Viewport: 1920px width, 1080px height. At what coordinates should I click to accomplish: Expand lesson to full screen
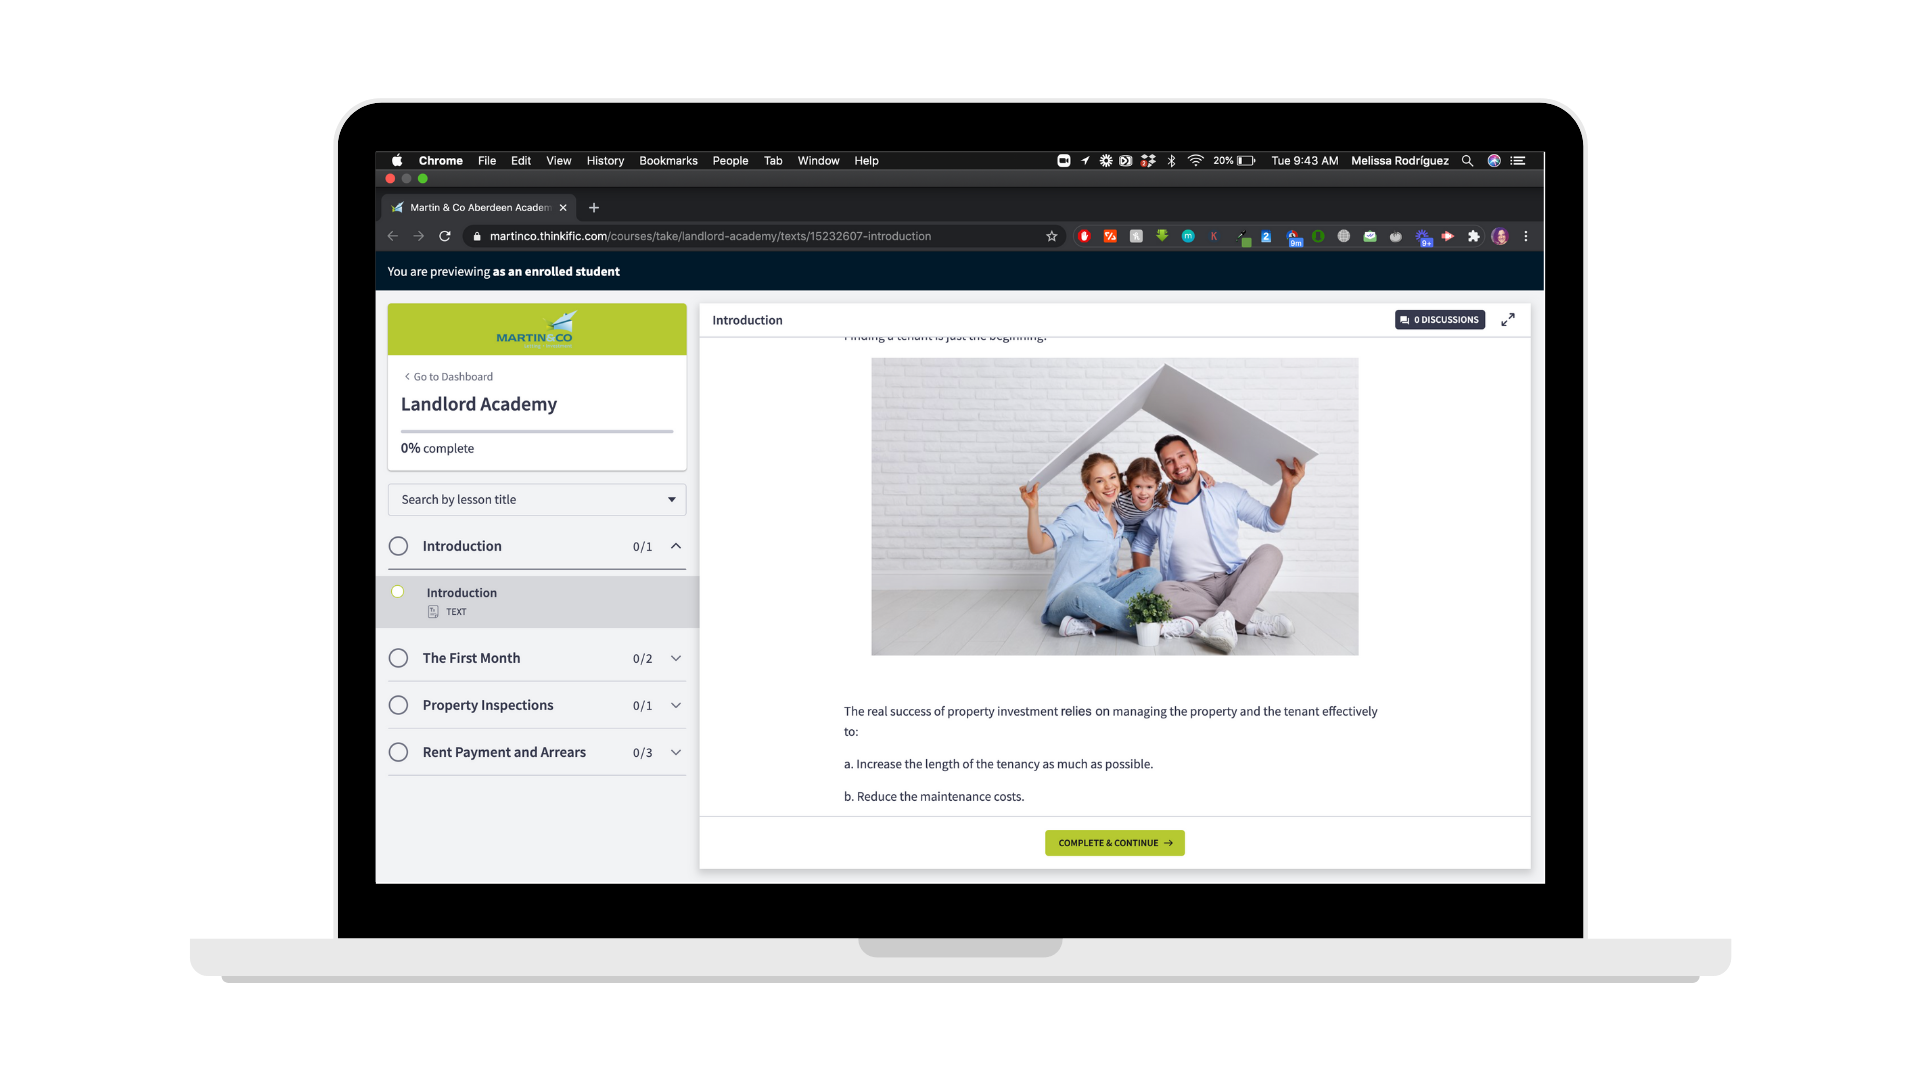tap(1508, 320)
